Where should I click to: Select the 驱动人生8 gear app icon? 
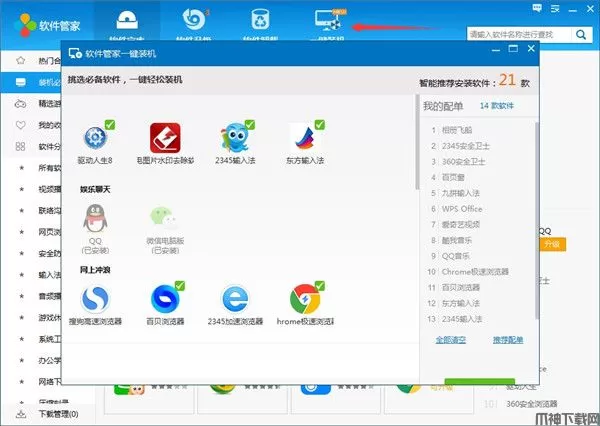(x=95, y=138)
